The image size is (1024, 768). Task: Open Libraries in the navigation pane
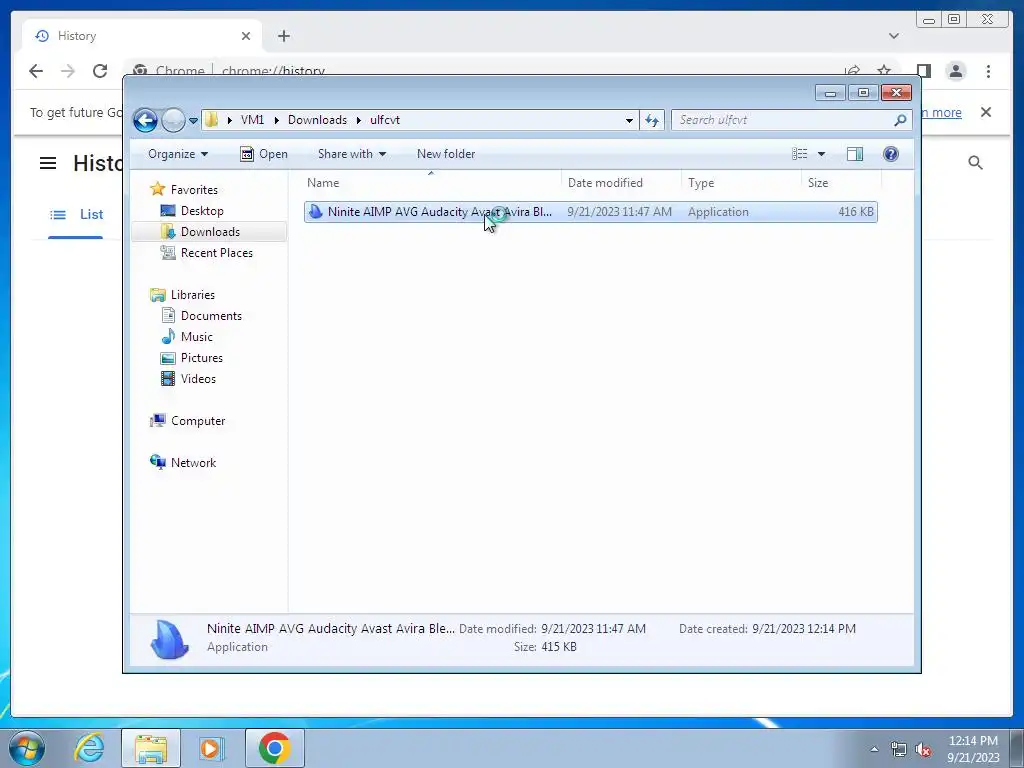(x=193, y=295)
